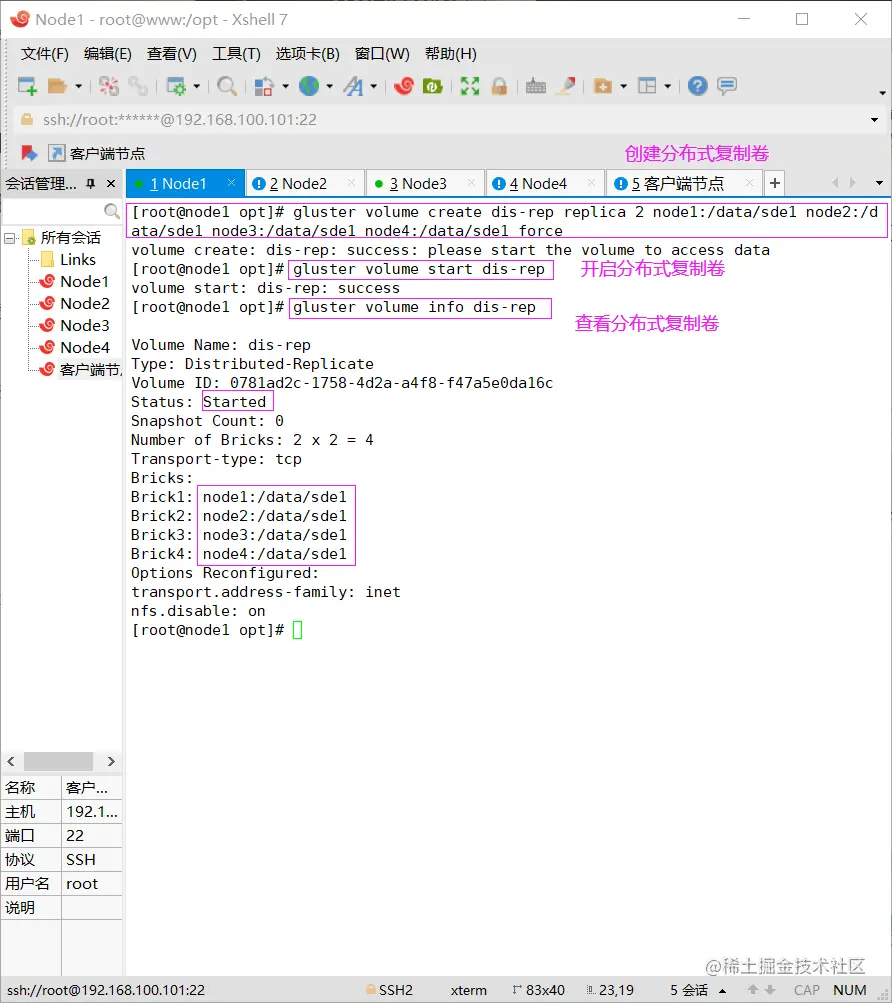Click the session tree horizontal scrollbar thumb
This screenshot has width=892, height=1003.
[58, 761]
